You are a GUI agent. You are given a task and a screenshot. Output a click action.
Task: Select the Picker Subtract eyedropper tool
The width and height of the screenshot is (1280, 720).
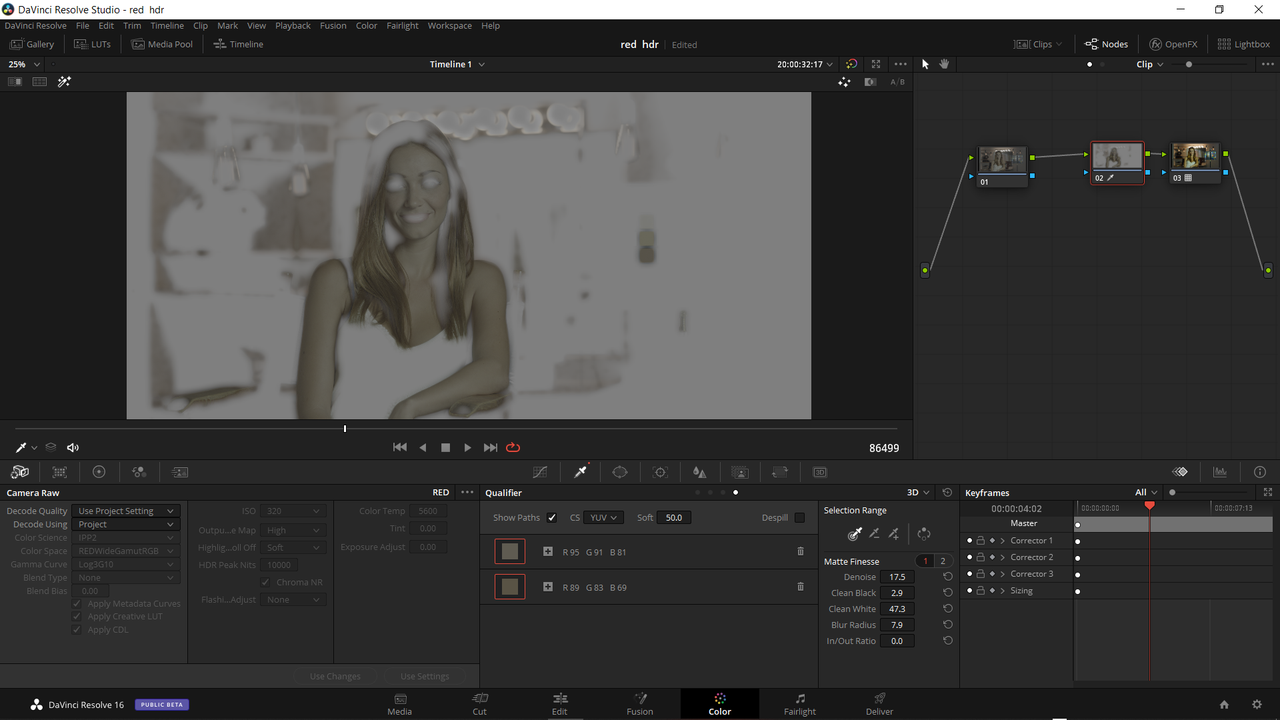[874, 534]
